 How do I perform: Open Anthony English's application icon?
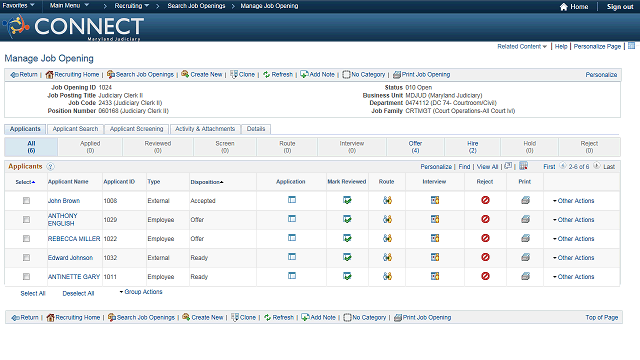291,219
